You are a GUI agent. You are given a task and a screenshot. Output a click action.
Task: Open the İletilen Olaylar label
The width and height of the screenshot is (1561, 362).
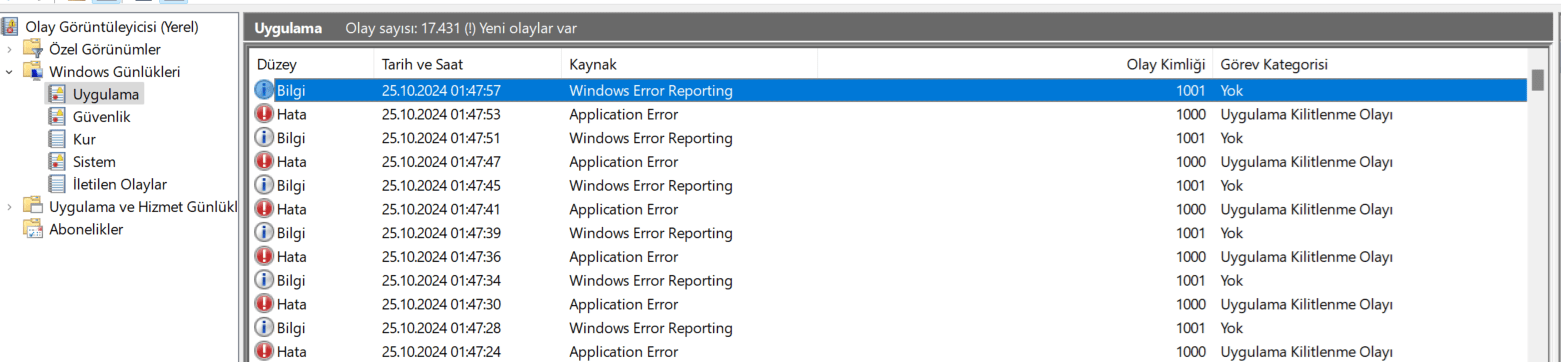coord(120,184)
